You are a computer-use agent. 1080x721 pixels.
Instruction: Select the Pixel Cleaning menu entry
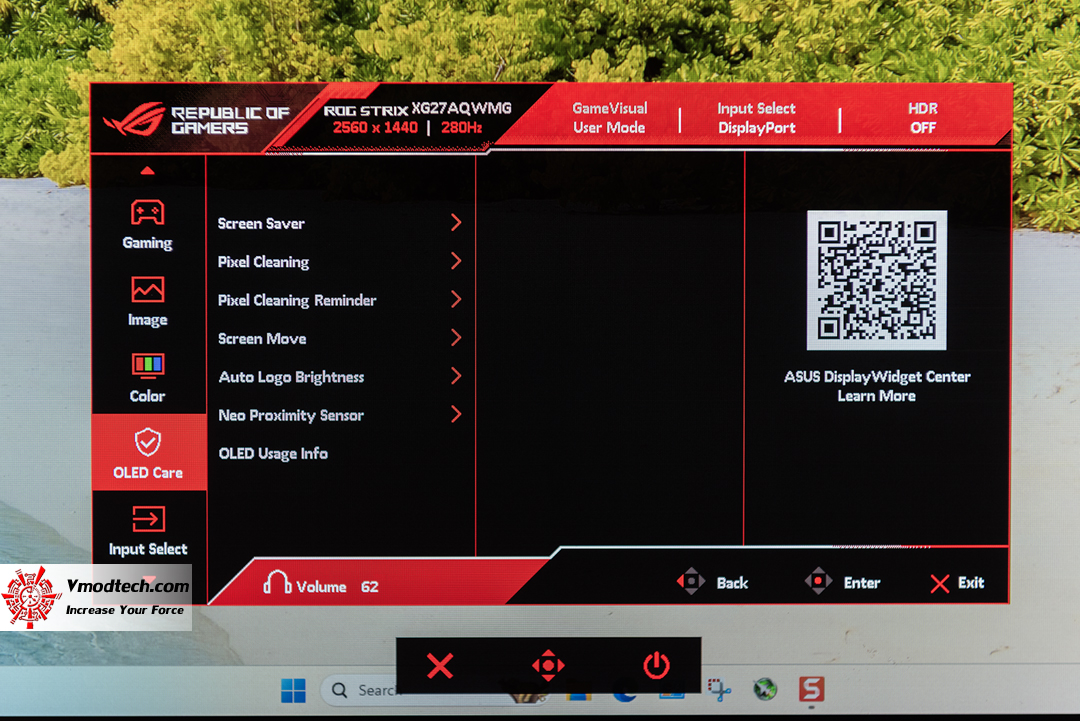click(x=263, y=262)
